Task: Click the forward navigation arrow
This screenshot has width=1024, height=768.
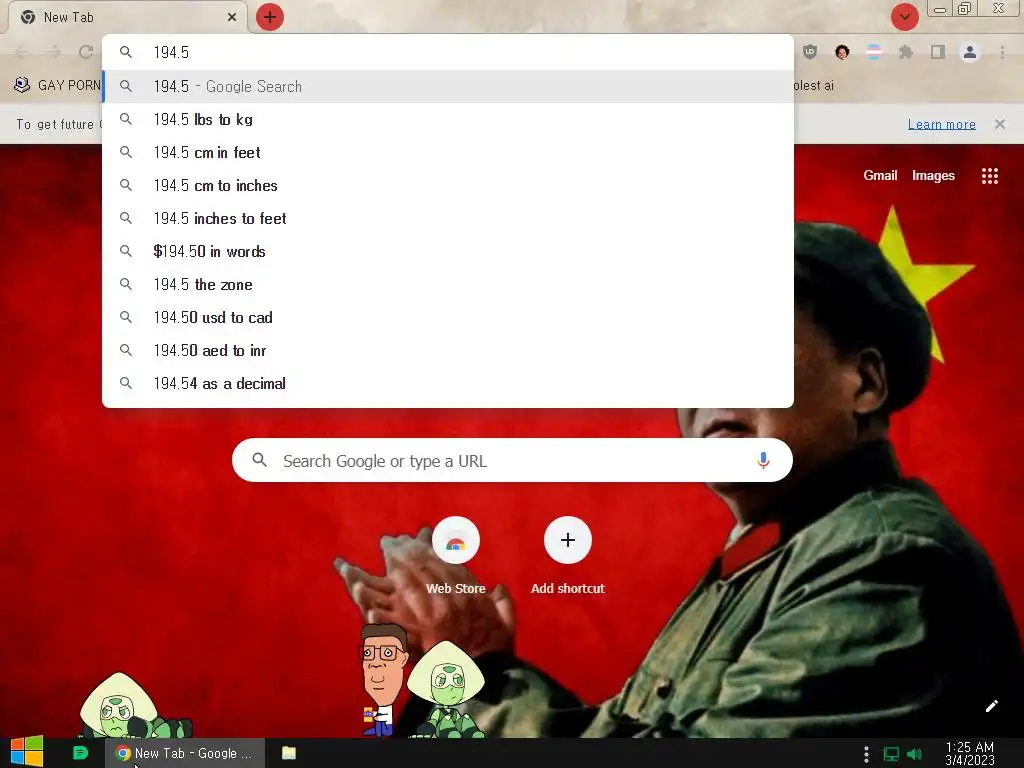Action: [x=54, y=52]
